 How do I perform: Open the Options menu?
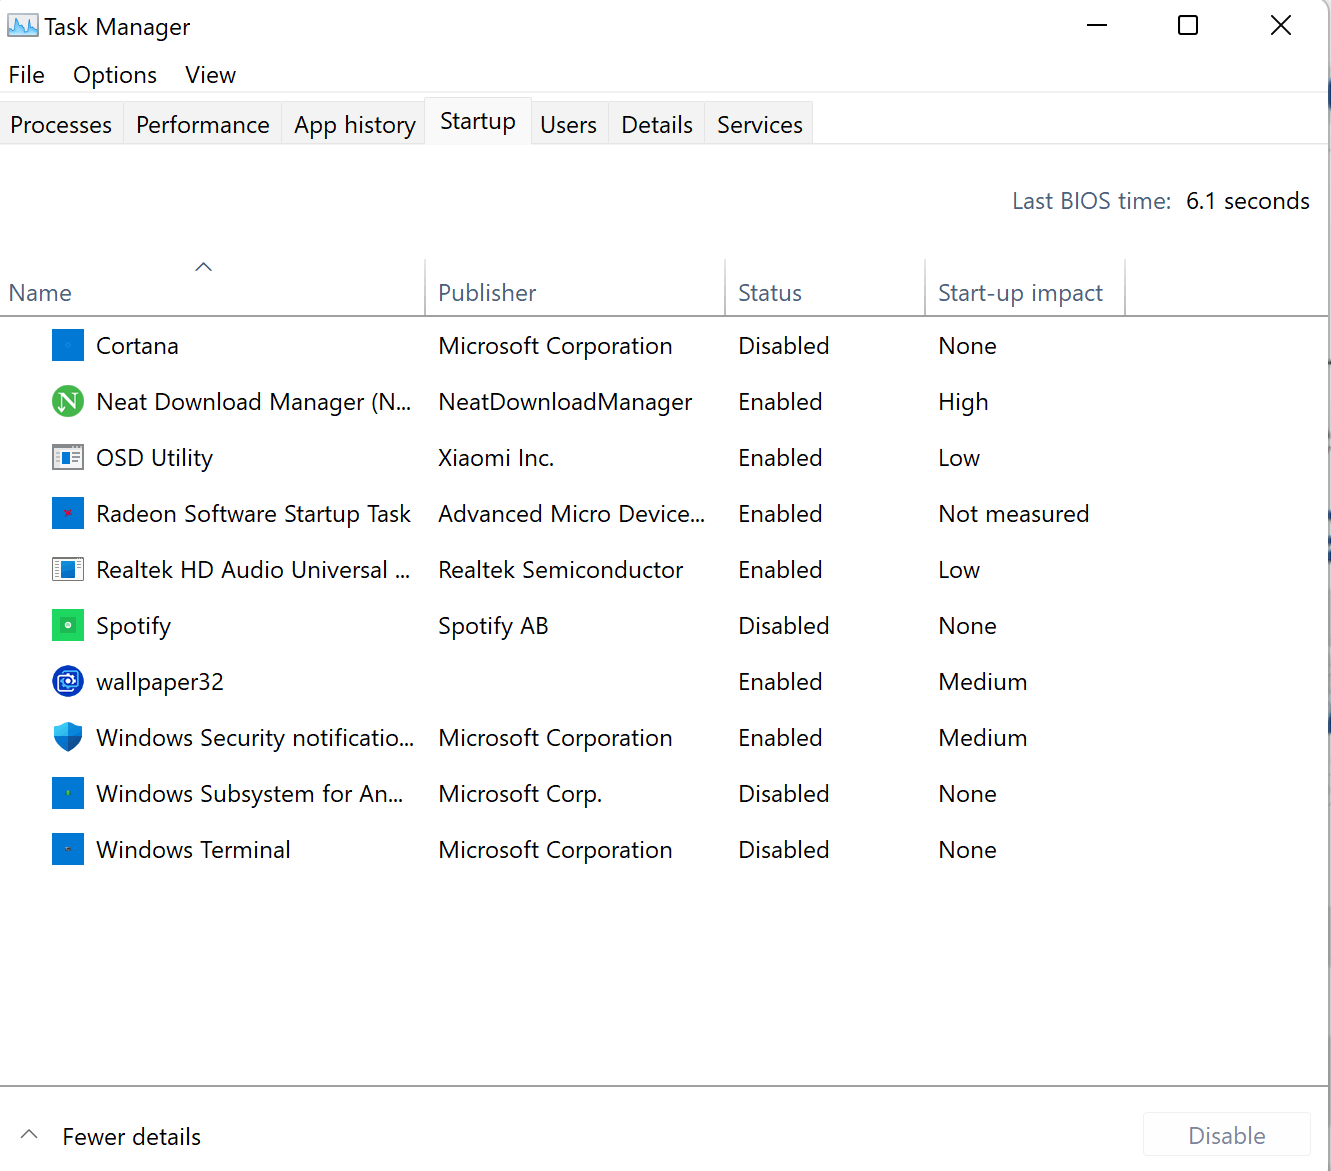pos(115,75)
